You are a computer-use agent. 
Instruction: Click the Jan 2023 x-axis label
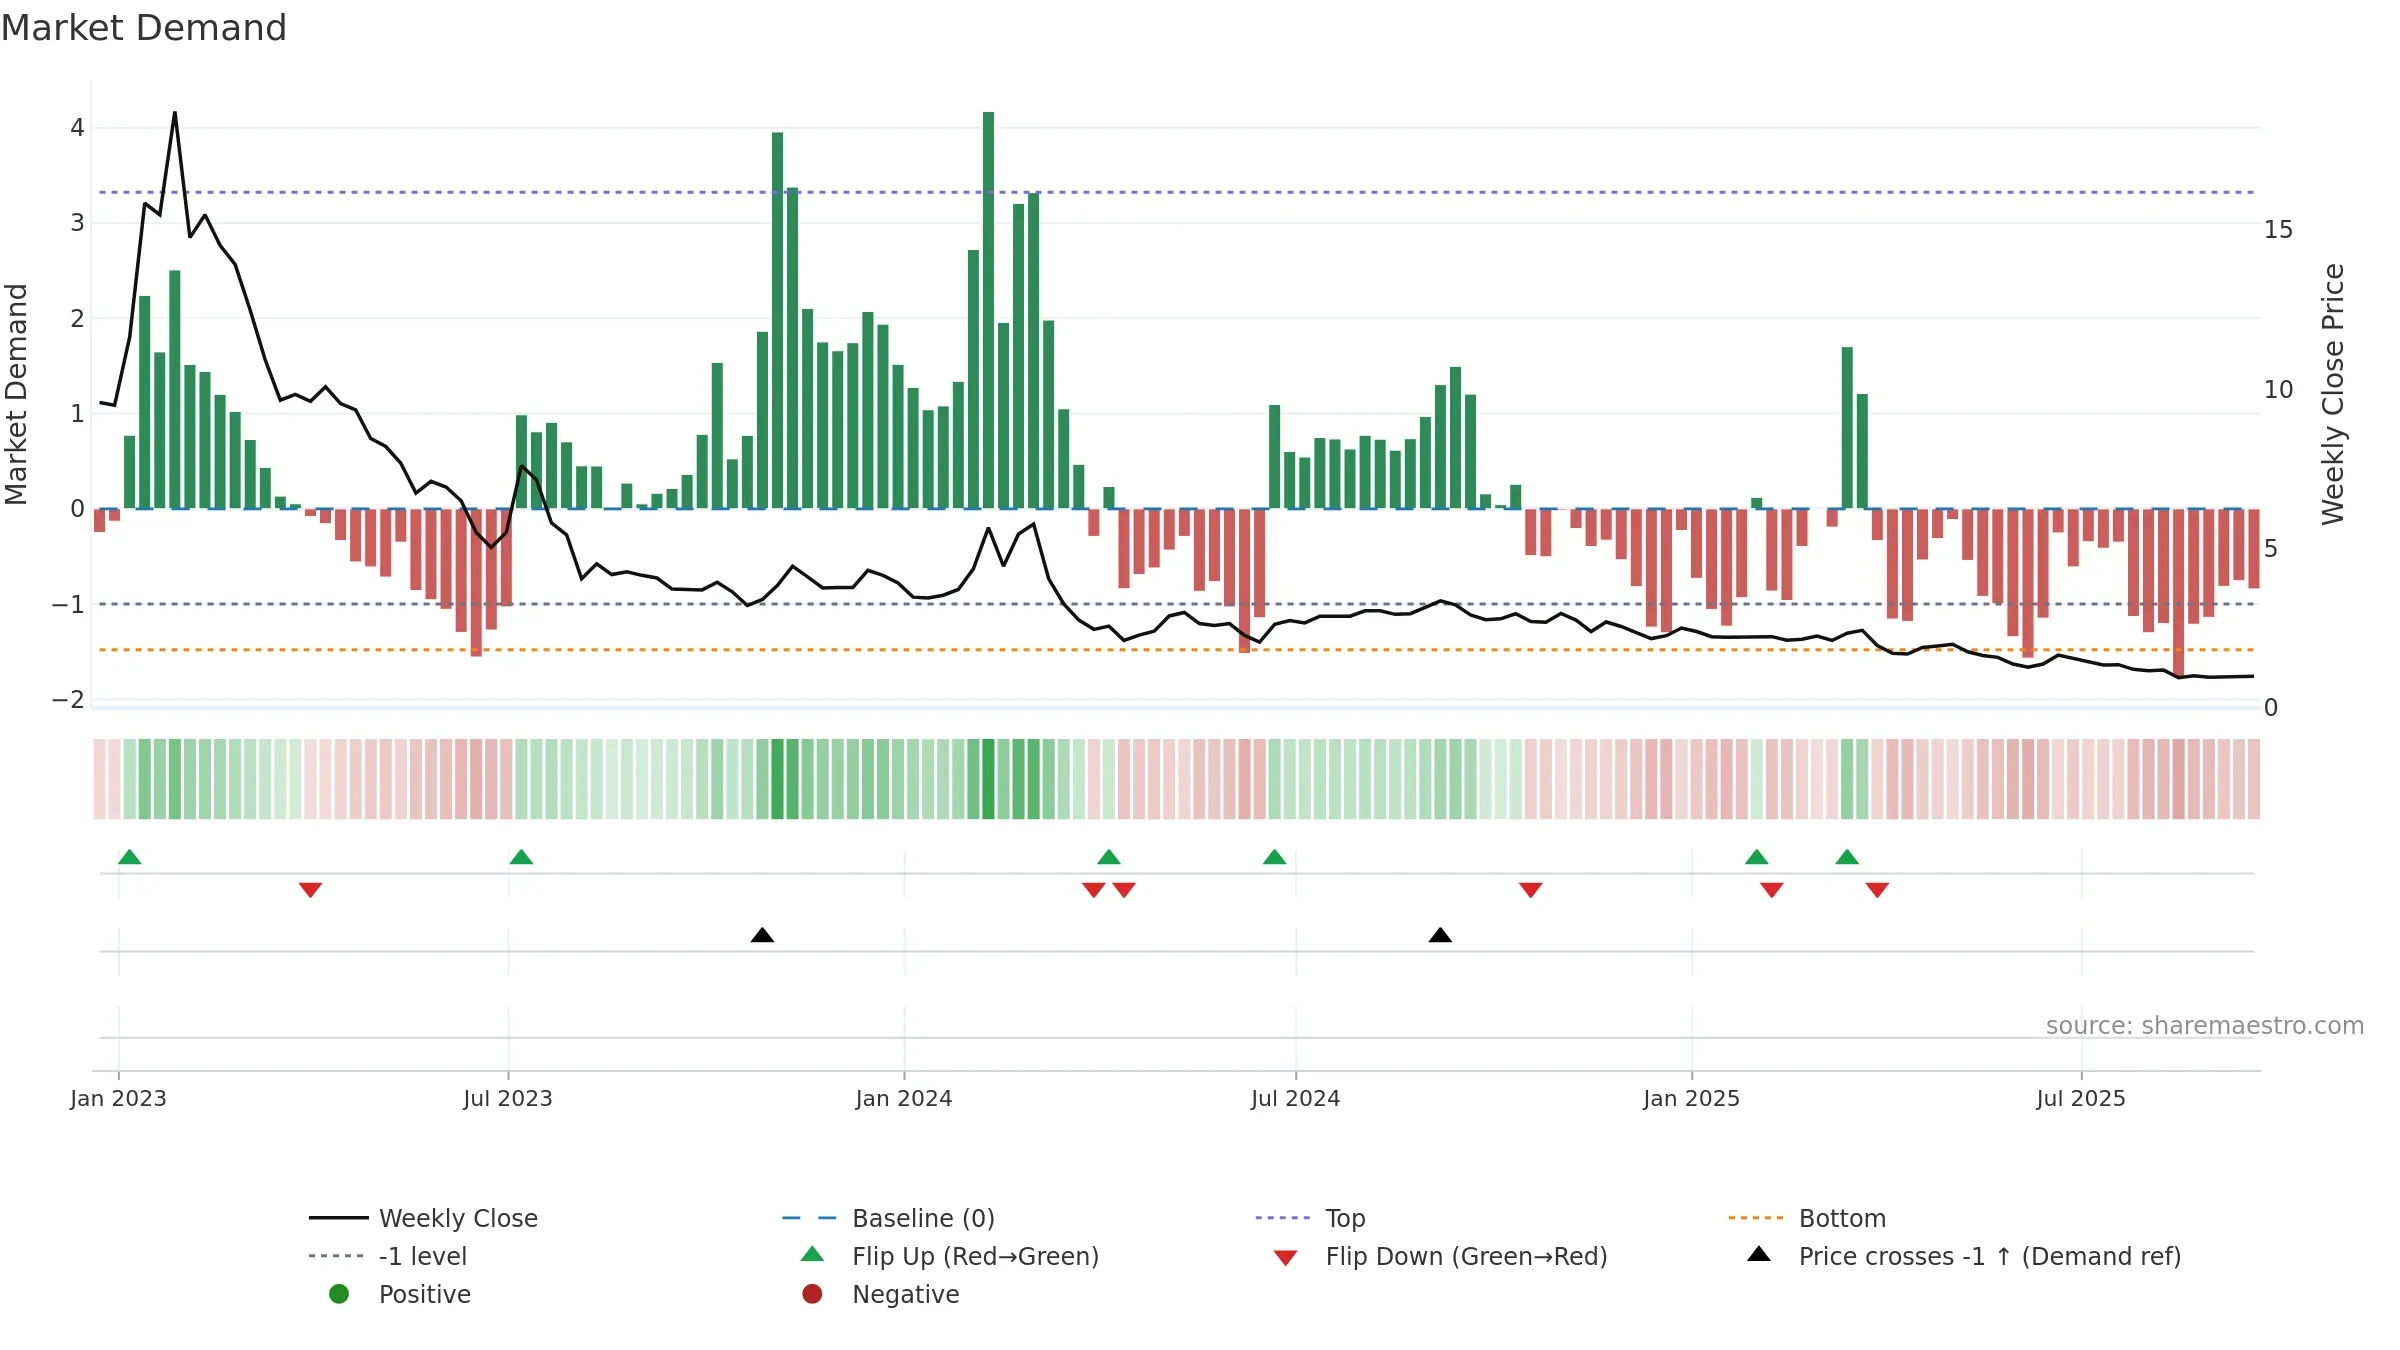118,1098
